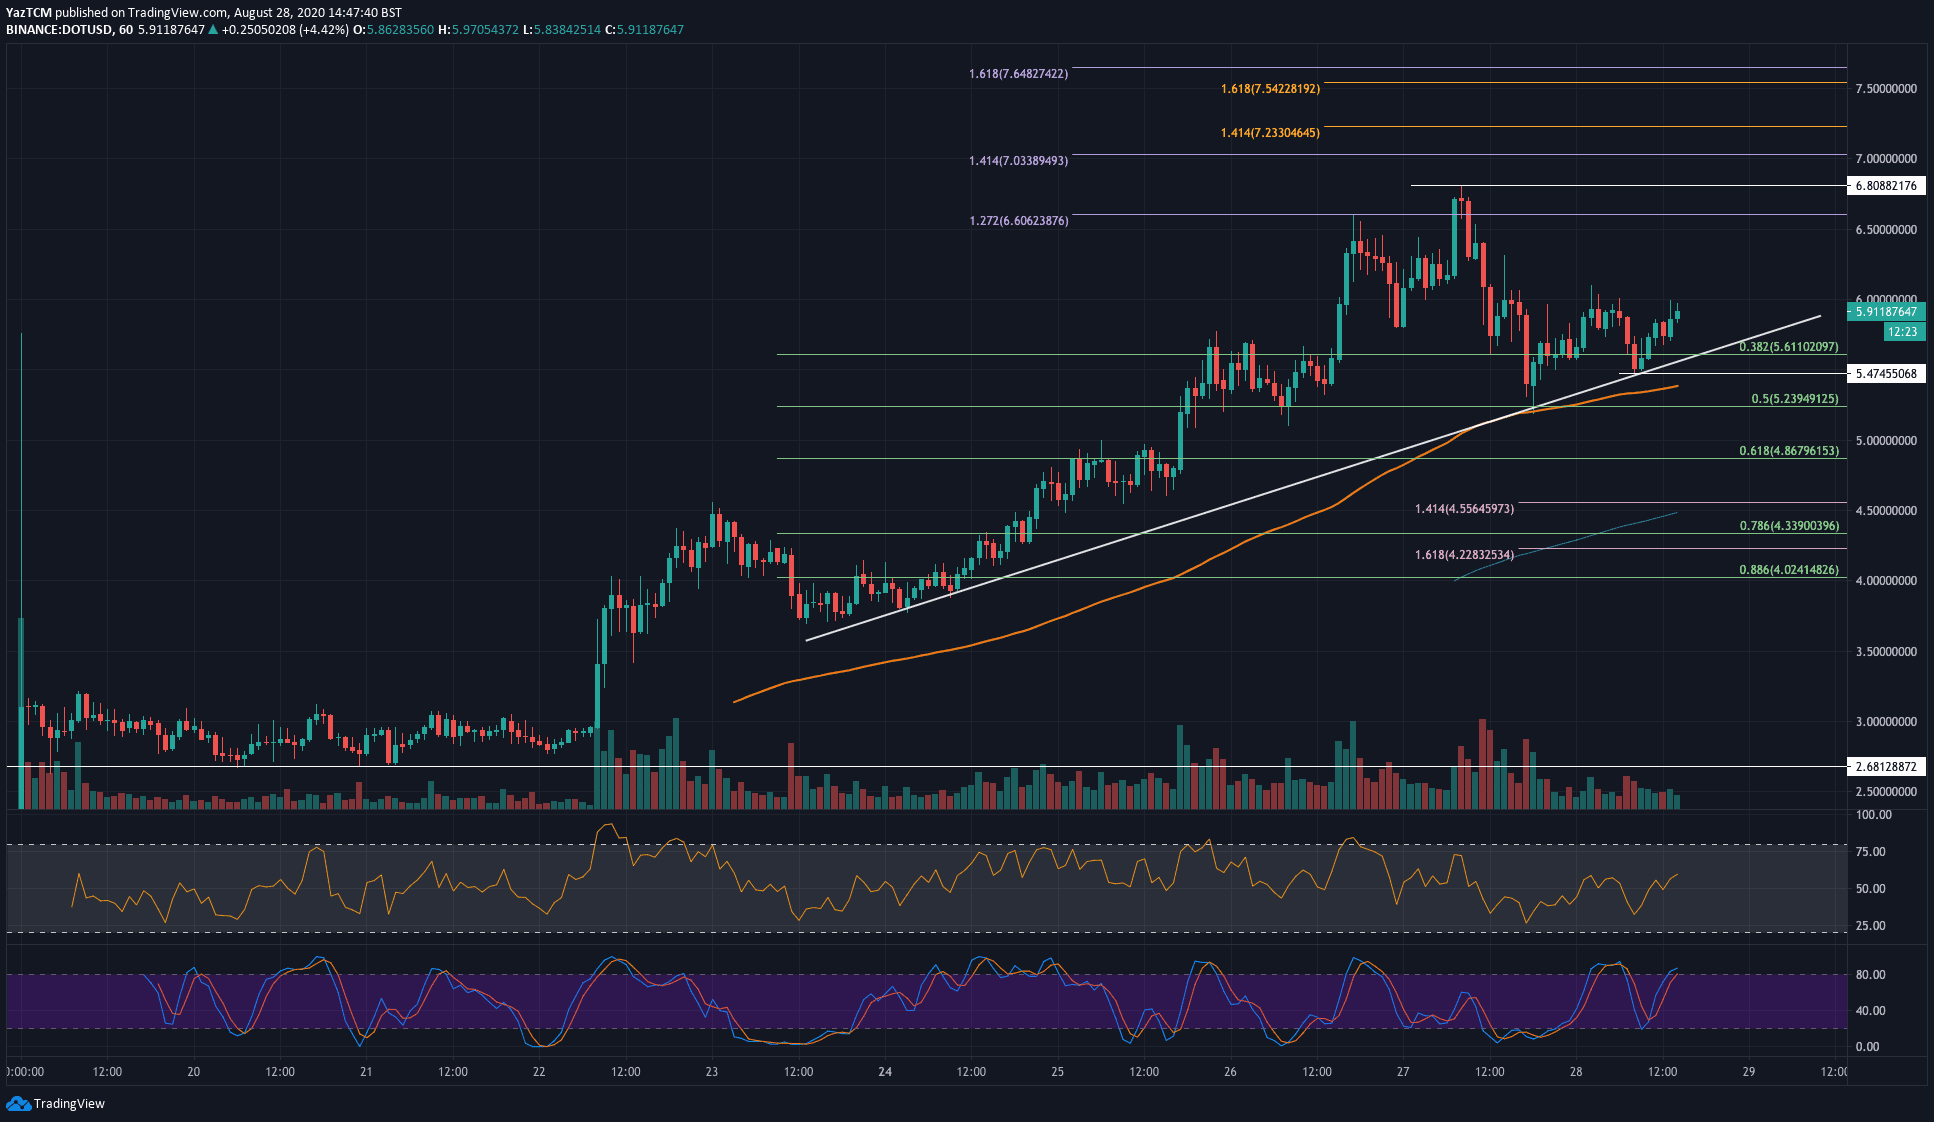
Task: Click date 24 on the time axis
Action: 885,1072
